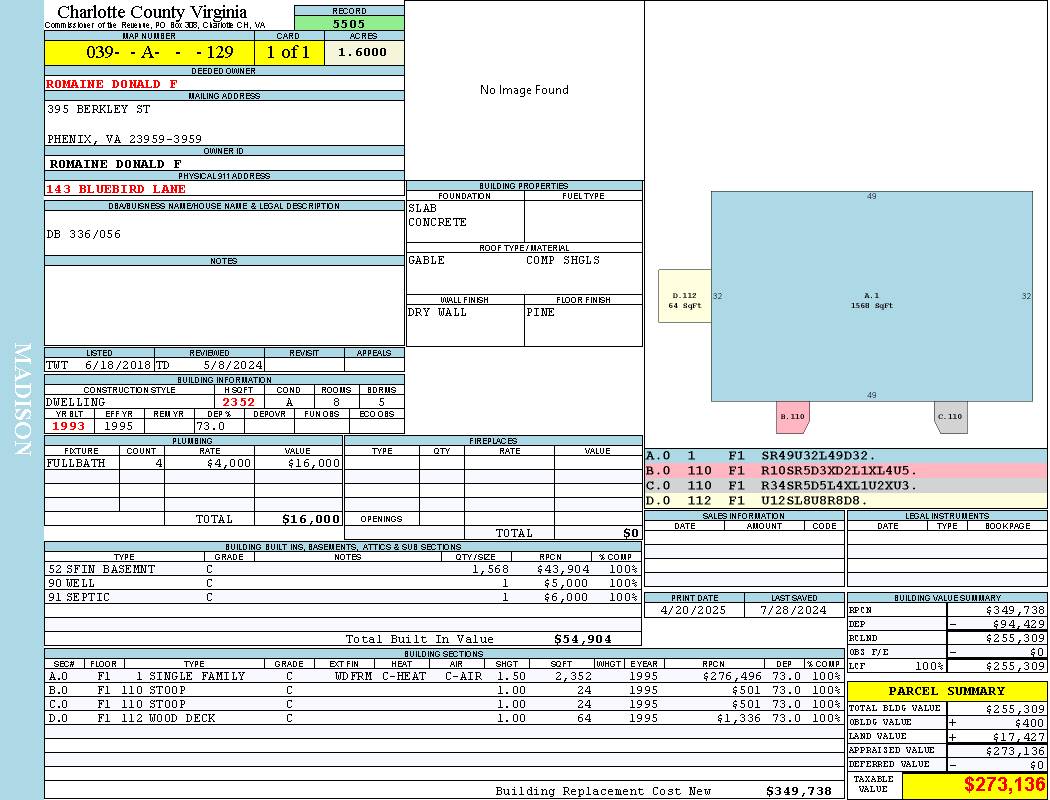Click the No Image Found placeholder
1050x800 pixels.
(524, 90)
